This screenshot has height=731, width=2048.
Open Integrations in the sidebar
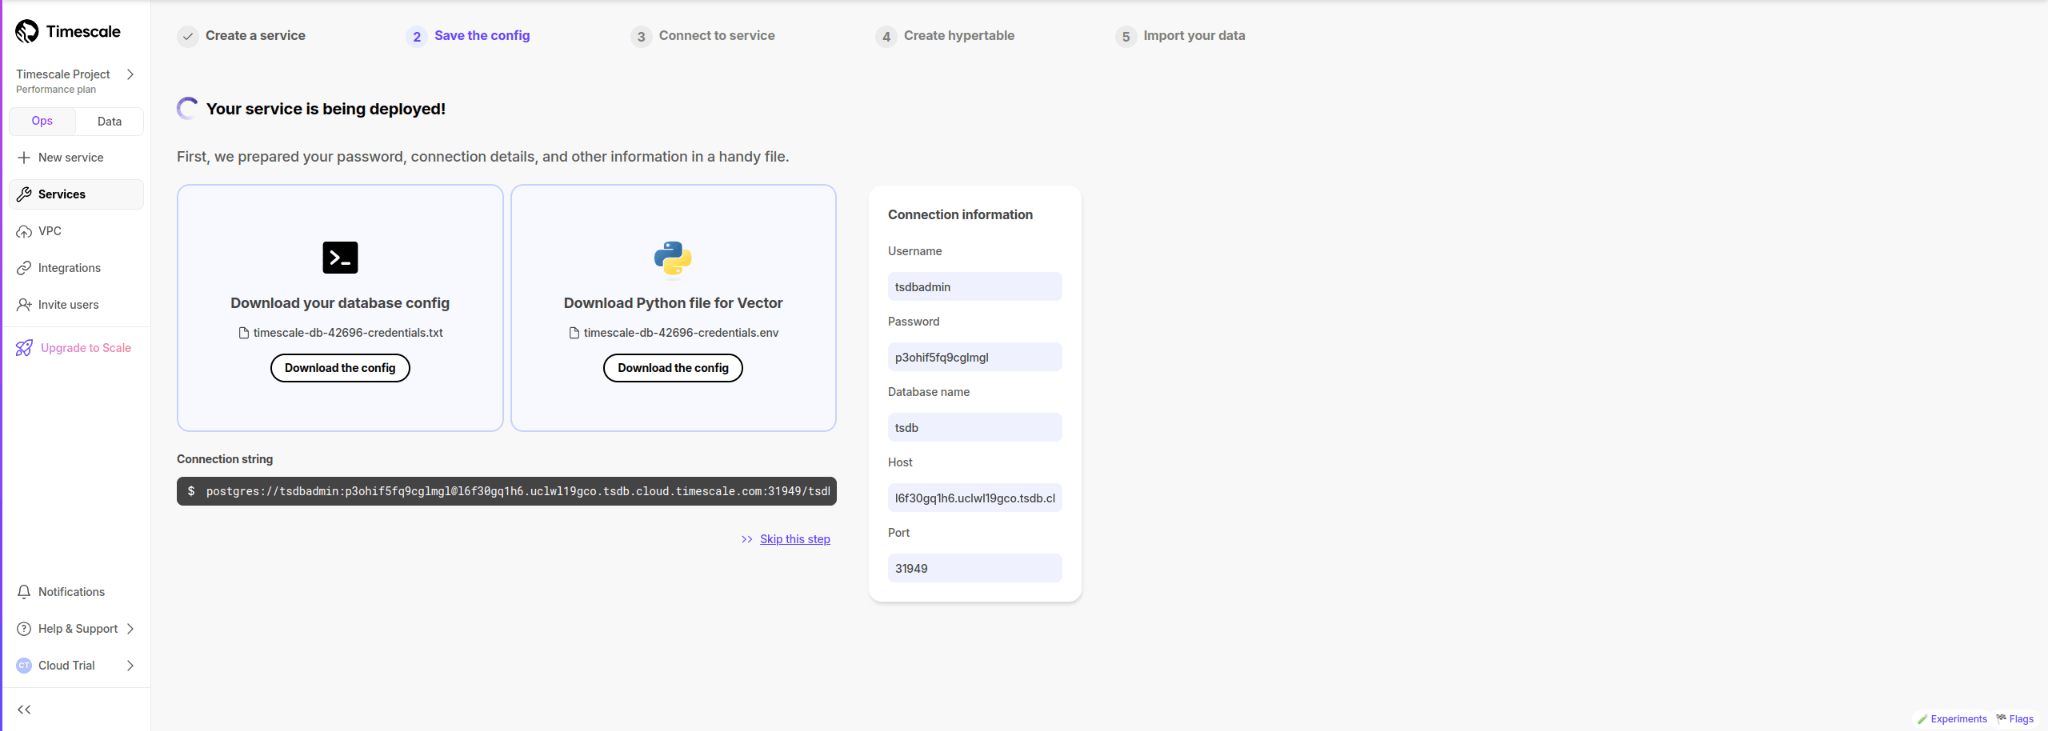pos(68,268)
